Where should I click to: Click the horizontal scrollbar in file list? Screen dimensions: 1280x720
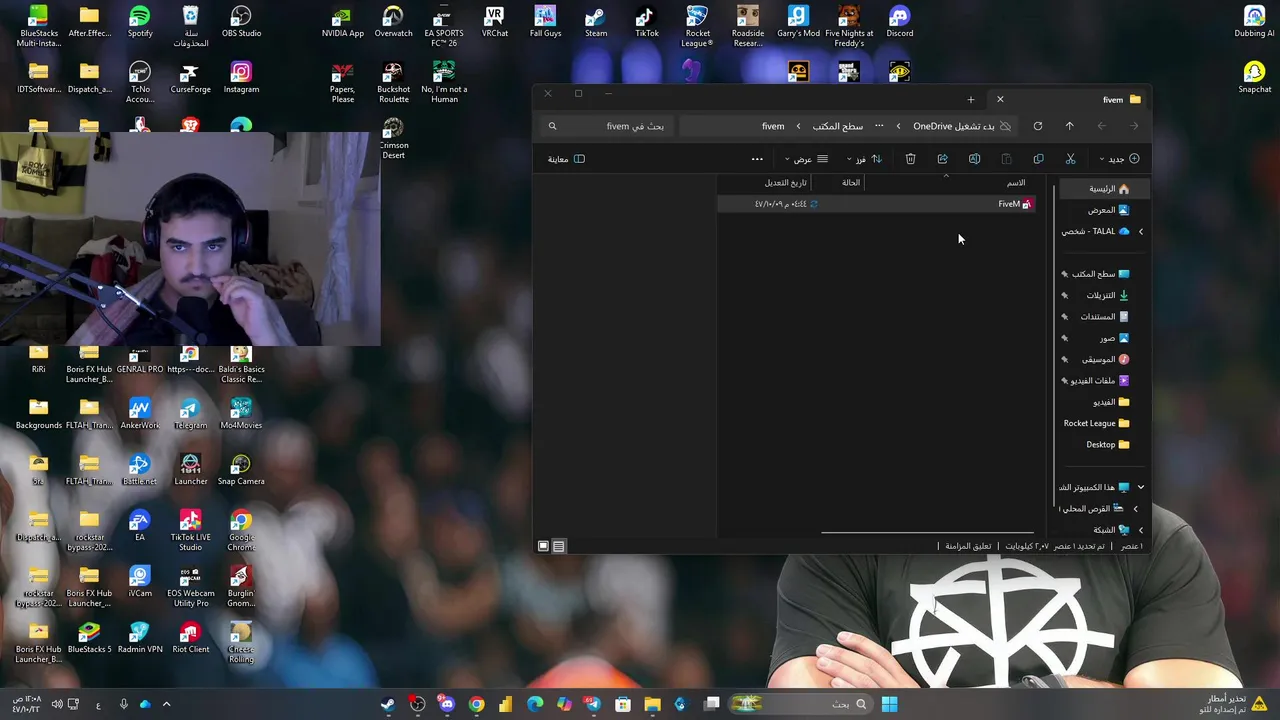(x=925, y=533)
